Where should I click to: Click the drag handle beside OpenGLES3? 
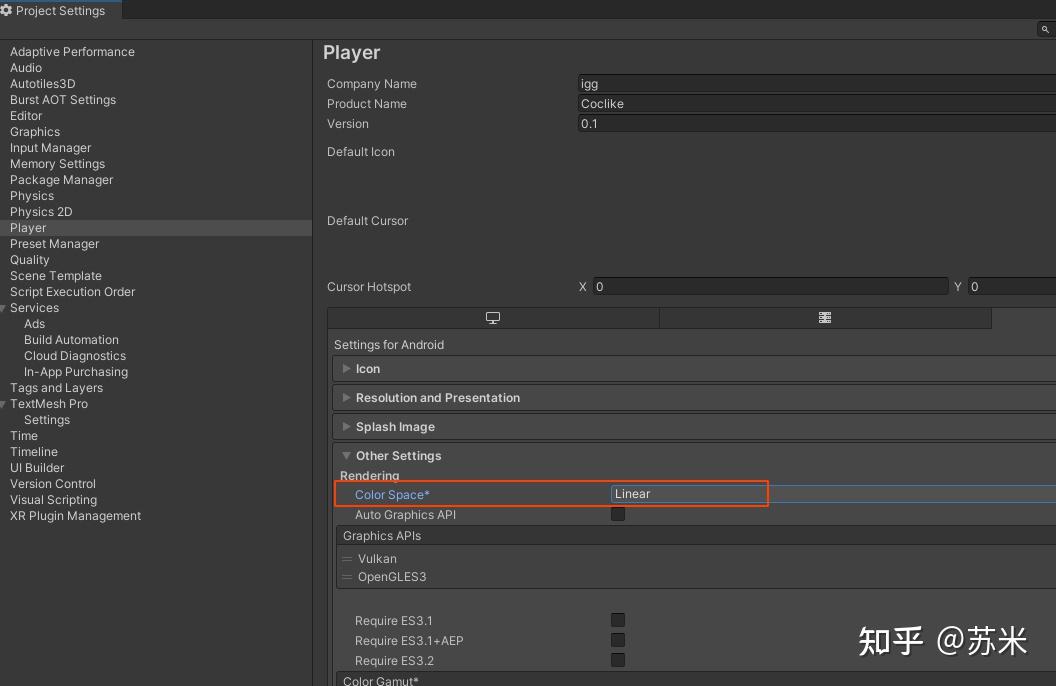coord(347,577)
